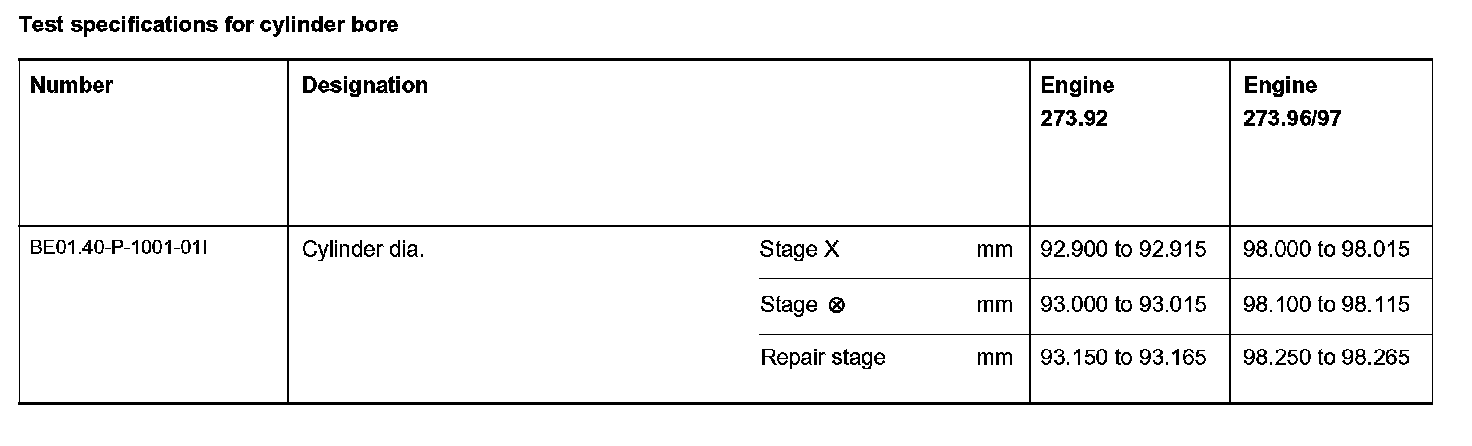Click the 'mm' unit in Repair stage row
Screen dimensions: 1472x446
tap(994, 358)
